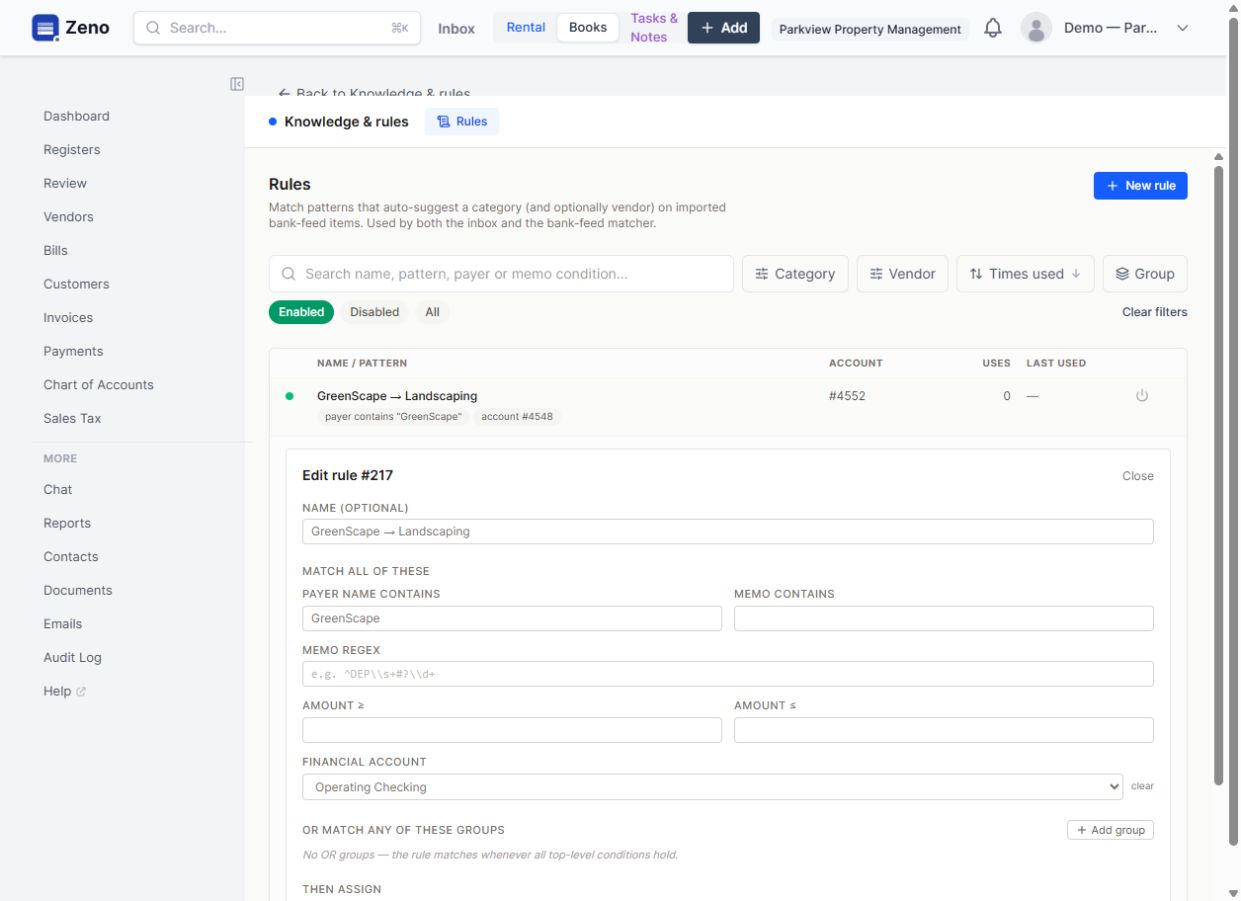Open Payments in sidebar
The image size is (1241, 901).
73,351
